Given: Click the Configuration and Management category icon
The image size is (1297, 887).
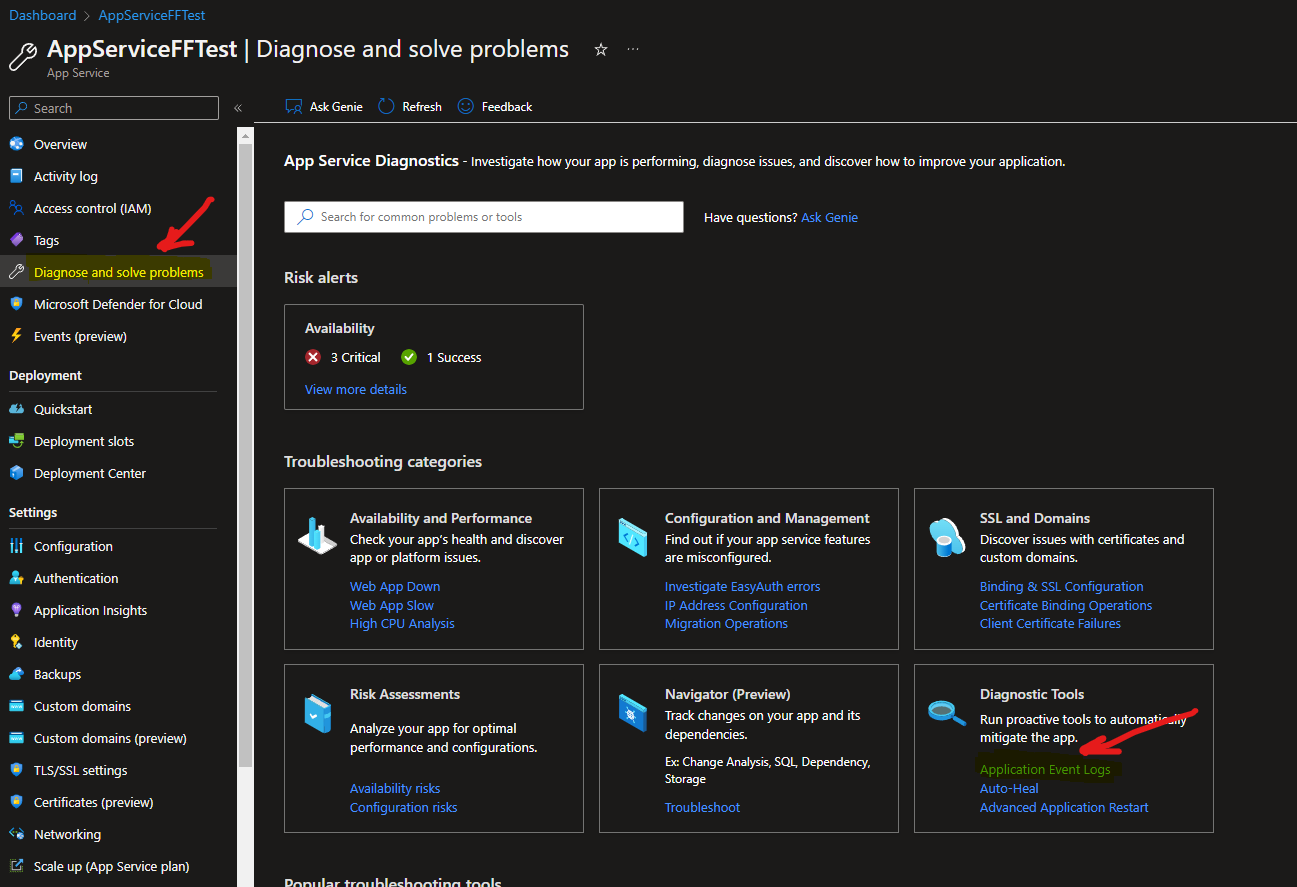Looking at the screenshot, I should point(632,537).
